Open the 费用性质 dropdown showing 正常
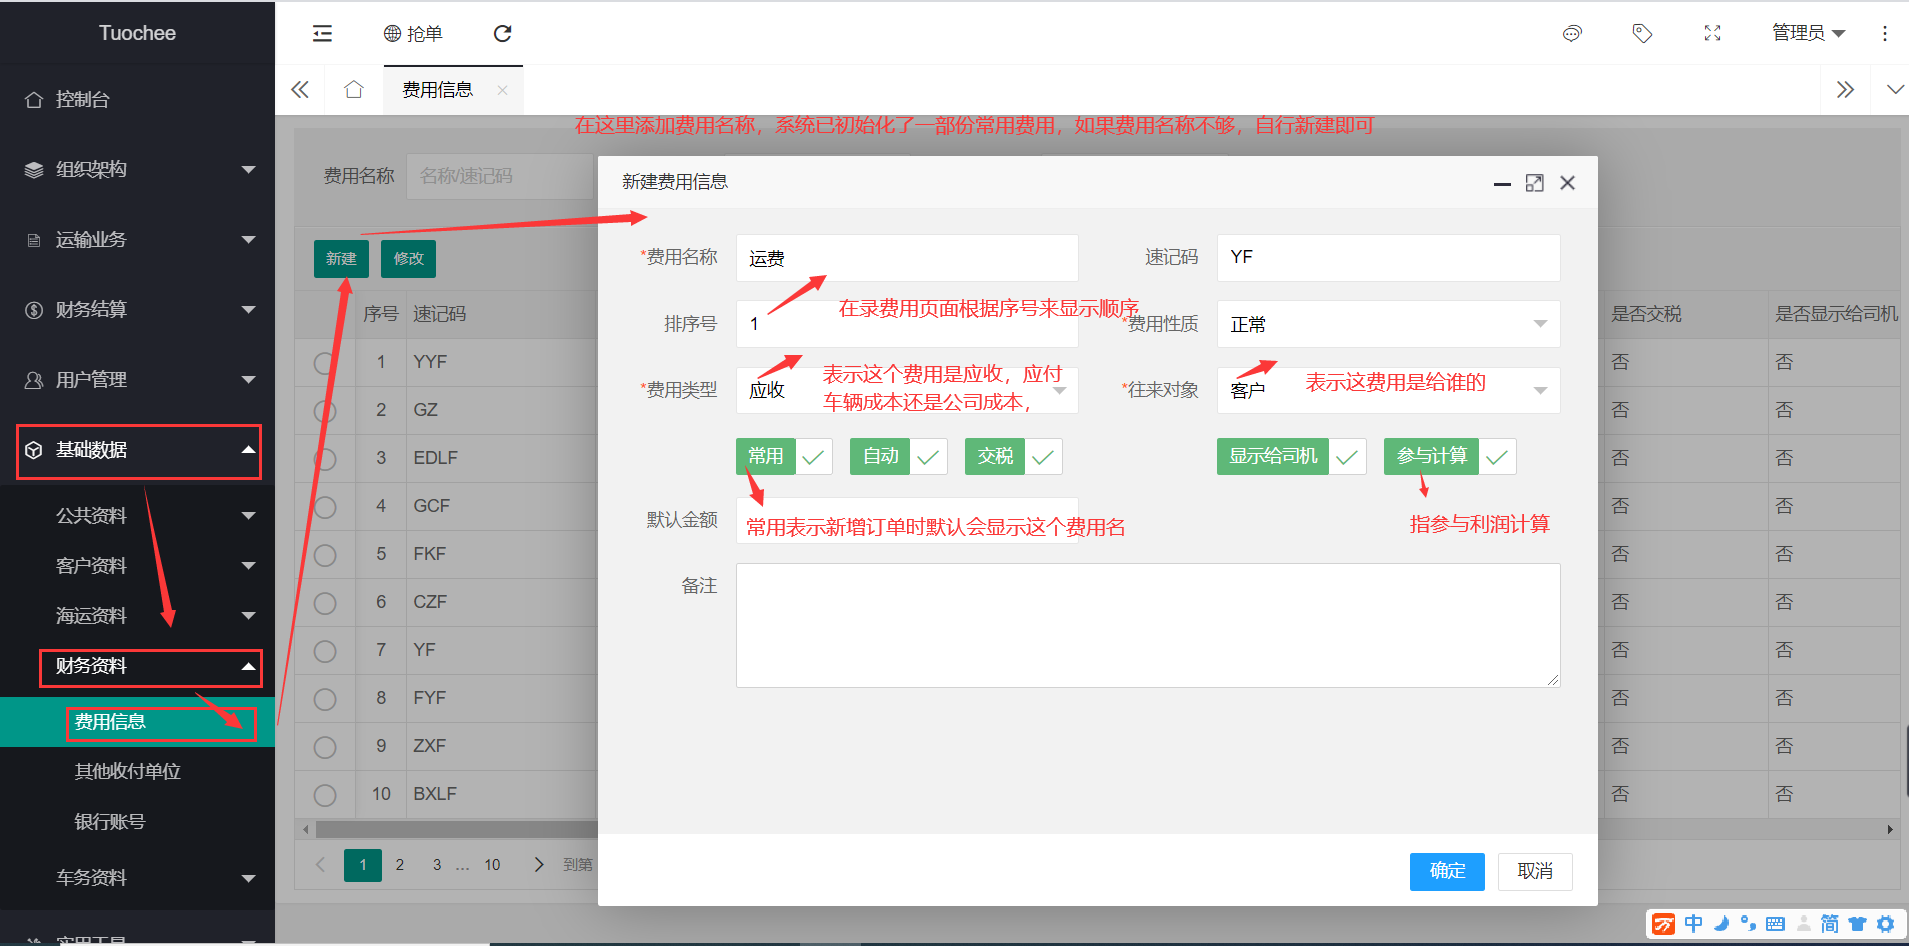The height and width of the screenshot is (946, 1909). [1388, 324]
